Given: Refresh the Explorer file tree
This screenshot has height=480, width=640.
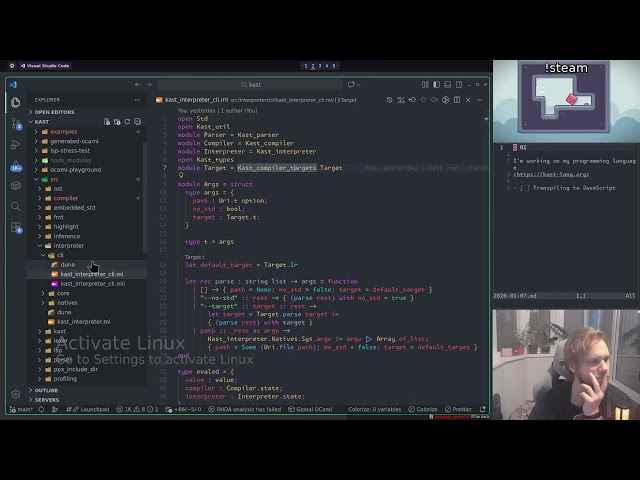Looking at the screenshot, I should tap(127, 122).
